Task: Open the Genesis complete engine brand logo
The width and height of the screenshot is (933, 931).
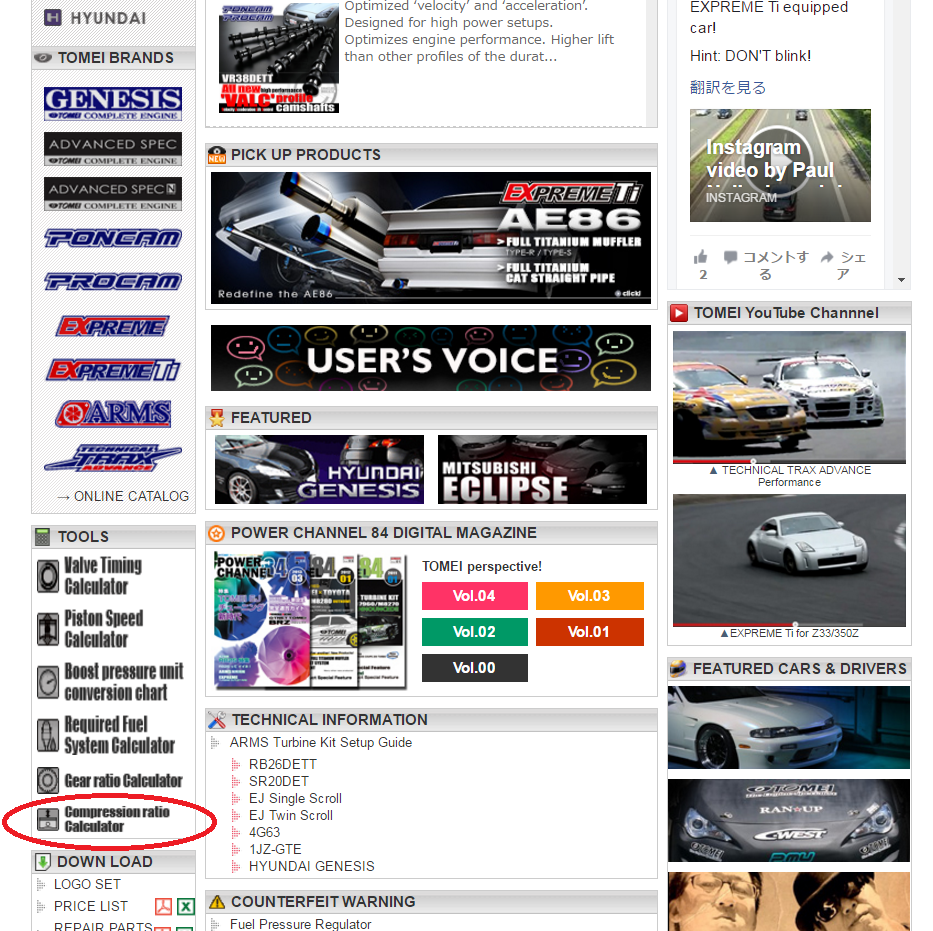Action: tap(112, 104)
